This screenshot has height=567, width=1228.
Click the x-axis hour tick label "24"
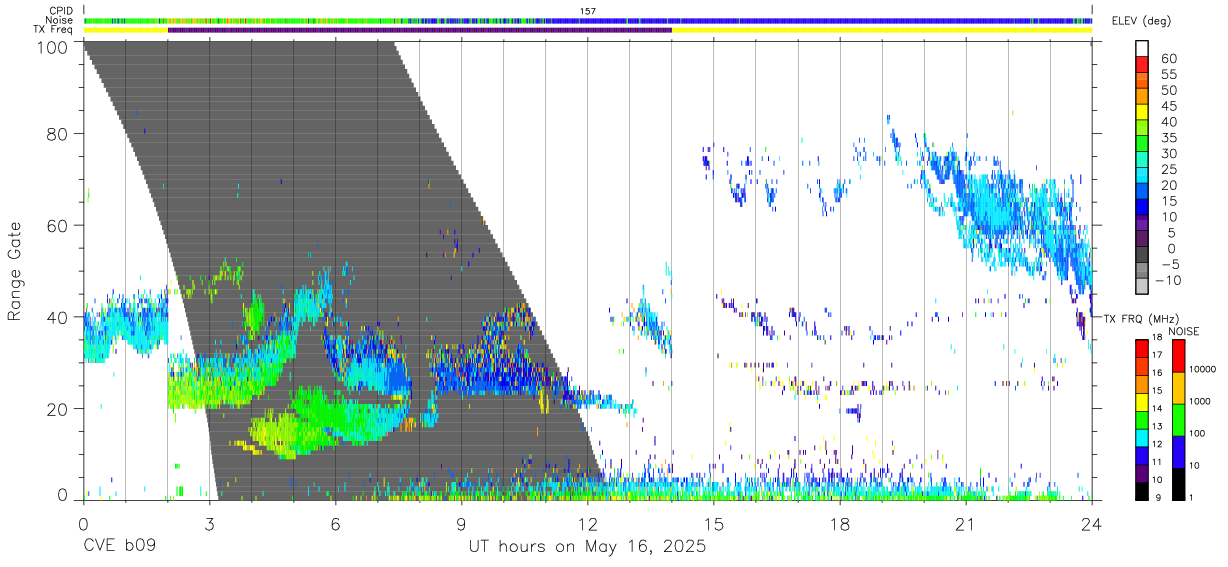pyautogui.click(x=1091, y=523)
